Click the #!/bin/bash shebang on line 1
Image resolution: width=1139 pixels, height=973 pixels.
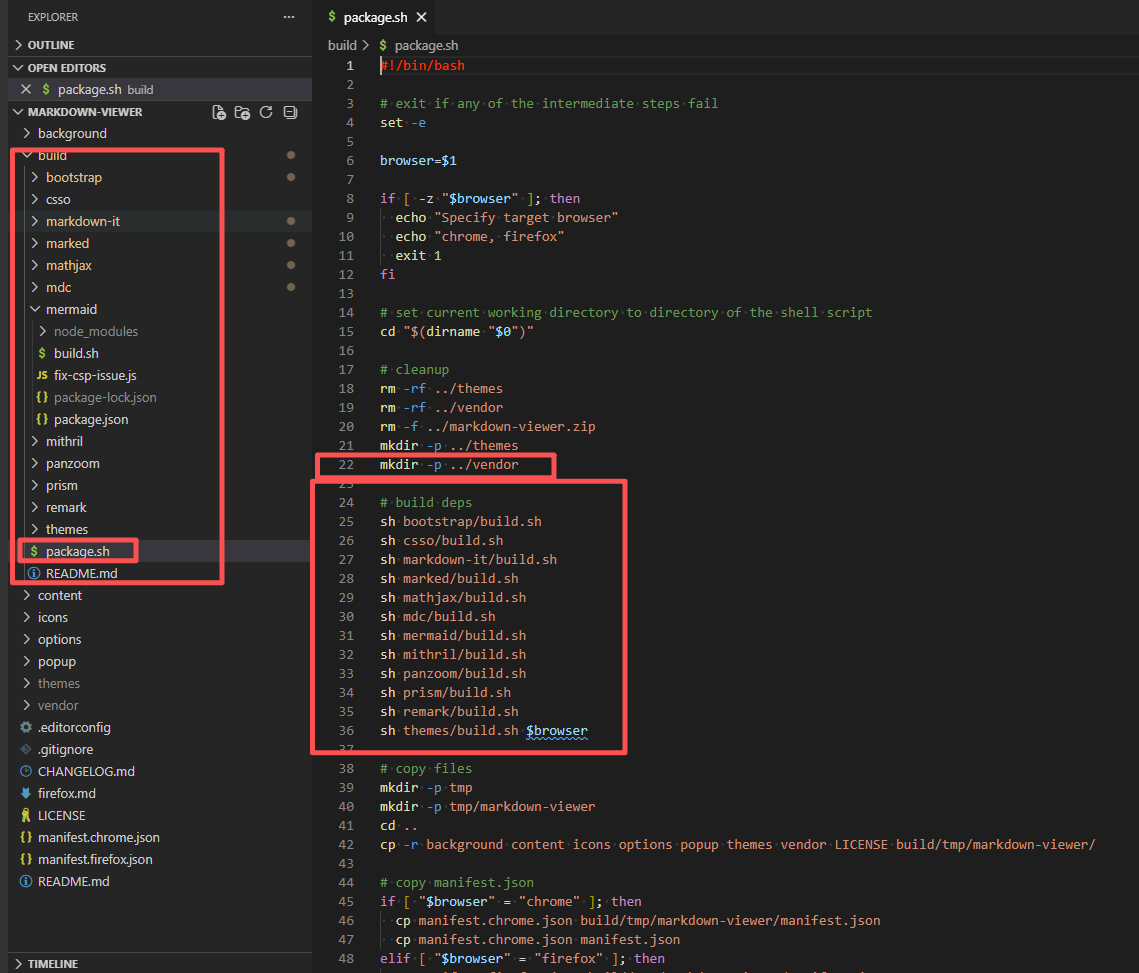click(x=422, y=65)
